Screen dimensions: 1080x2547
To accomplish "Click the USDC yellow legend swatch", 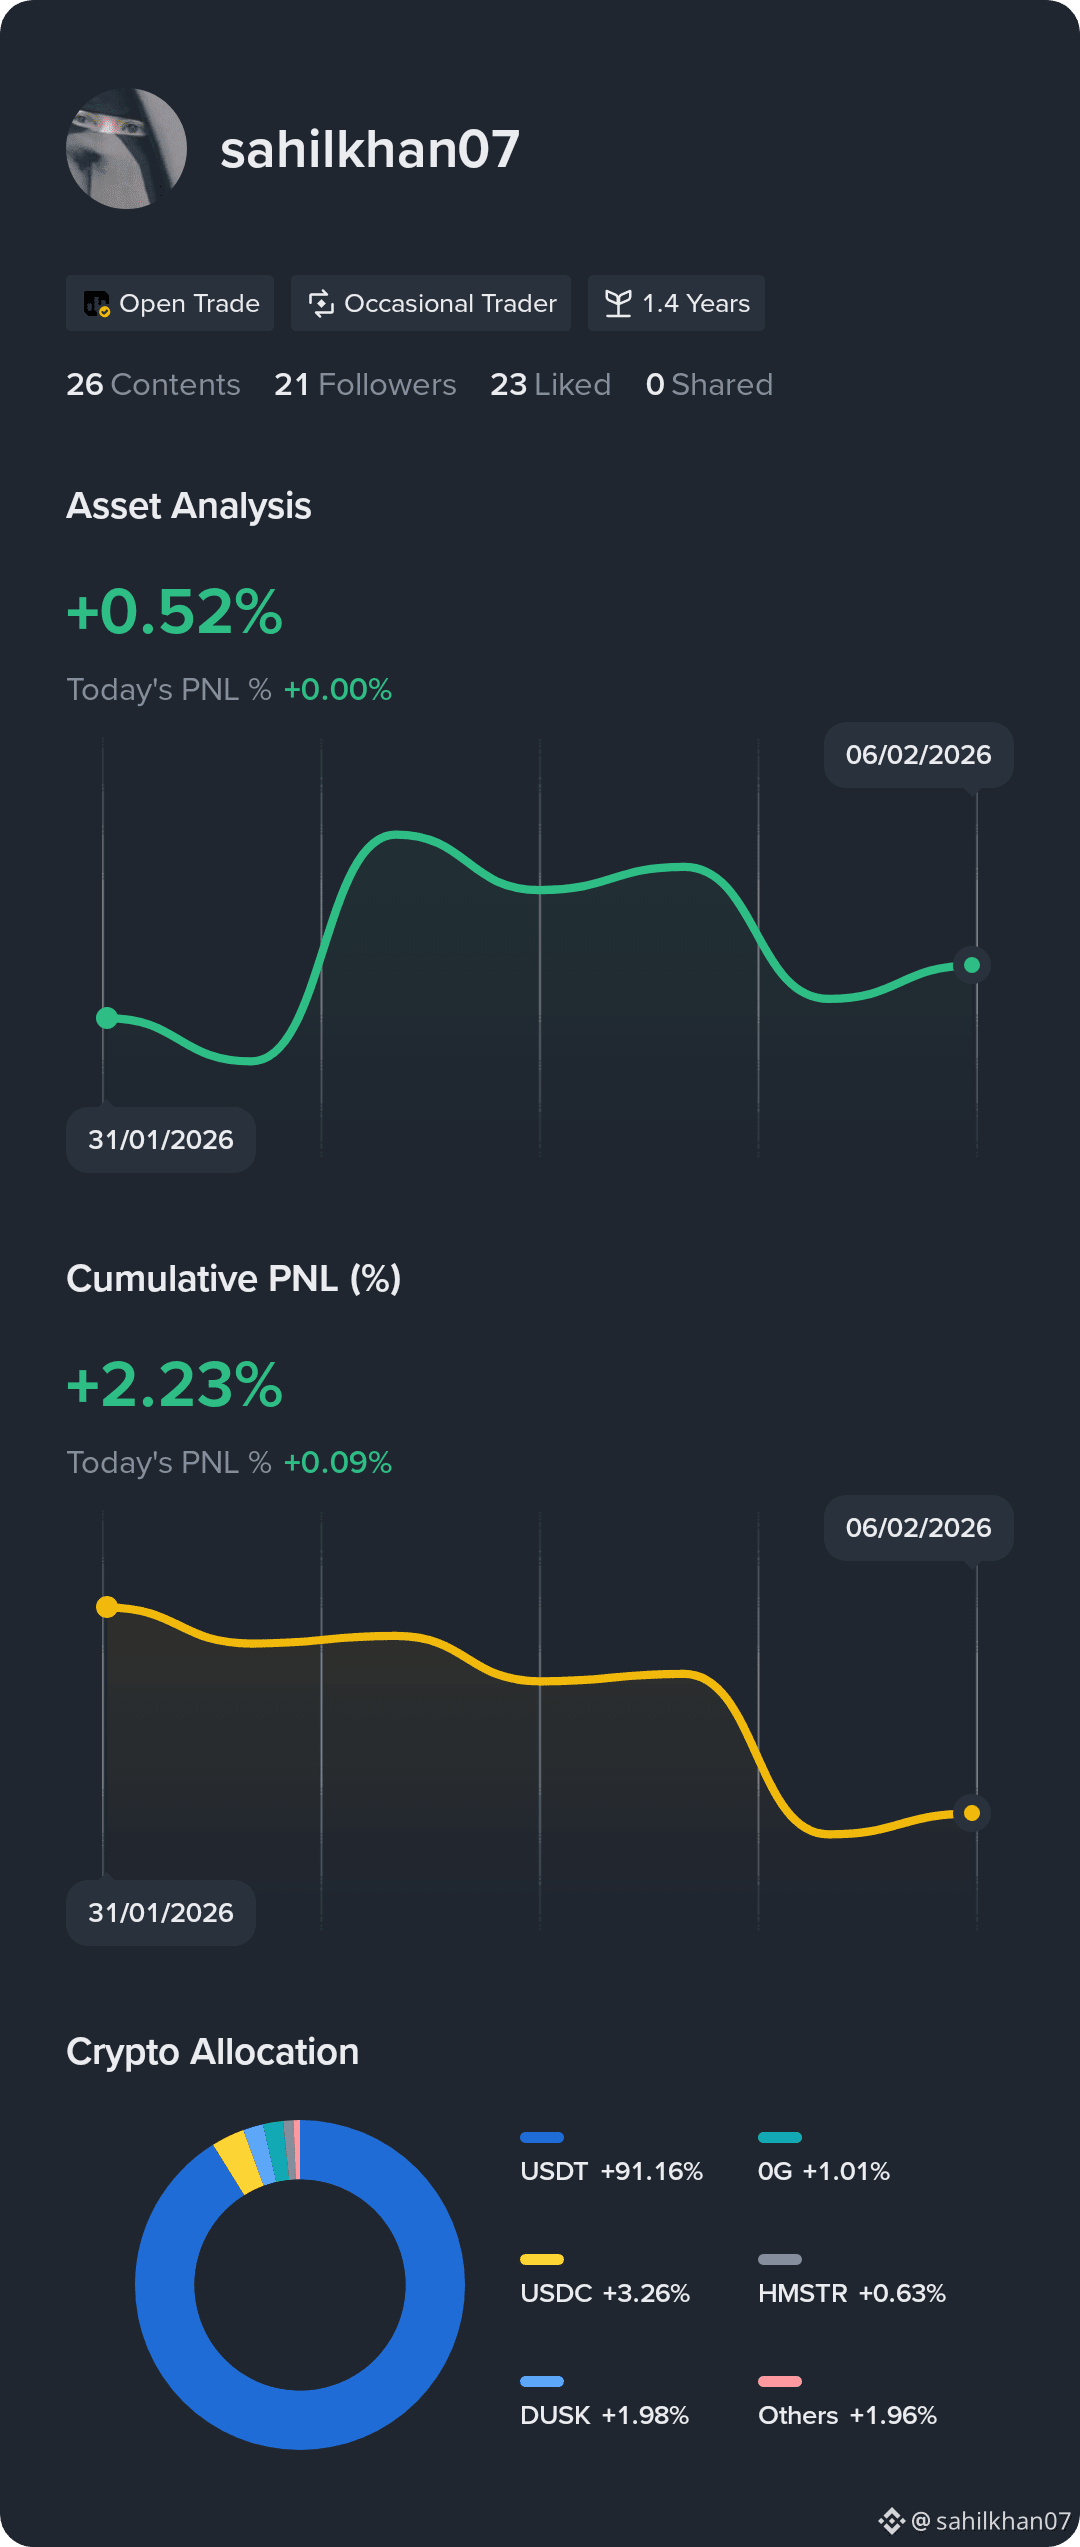I will click(x=542, y=2260).
